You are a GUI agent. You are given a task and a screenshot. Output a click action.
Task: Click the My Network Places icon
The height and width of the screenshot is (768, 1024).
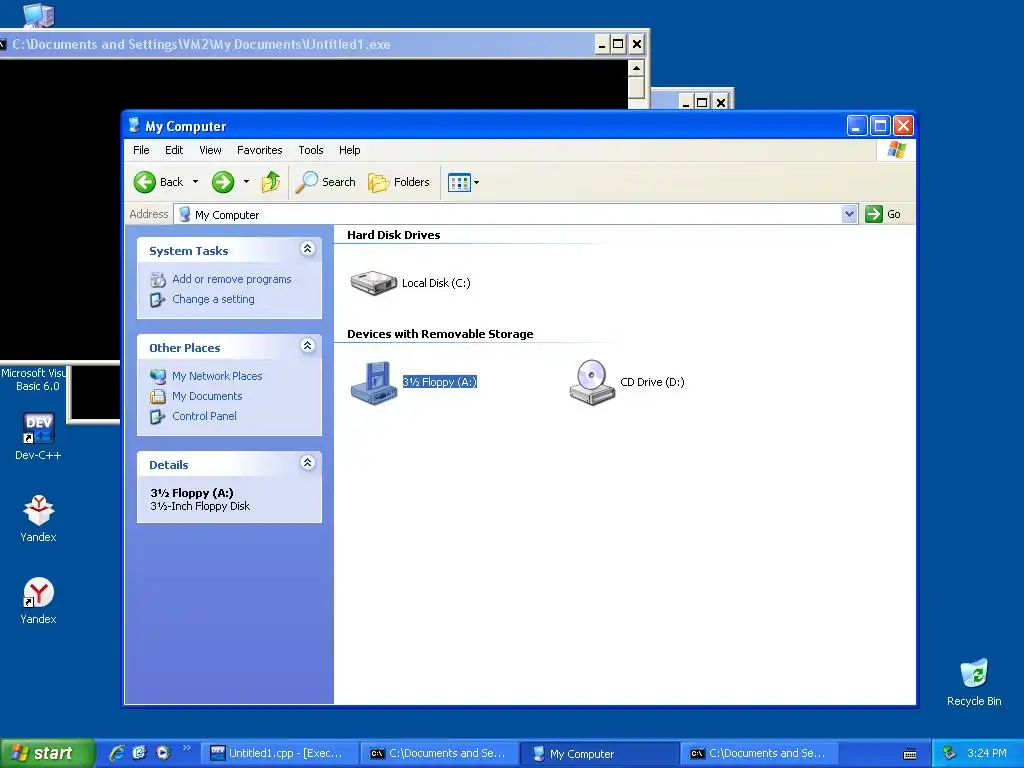click(157, 377)
